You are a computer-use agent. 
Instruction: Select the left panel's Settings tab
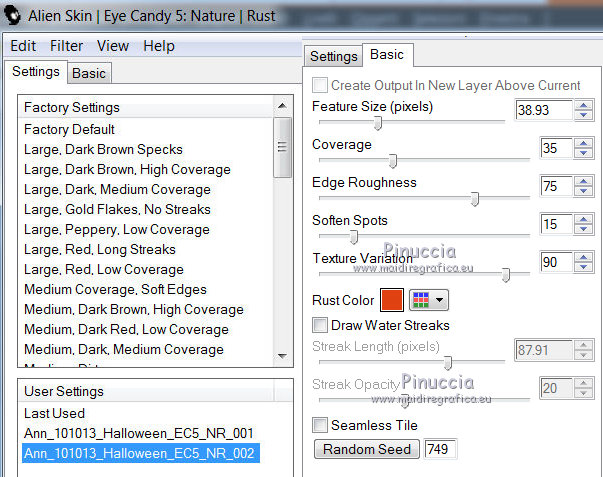click(36, 72)
